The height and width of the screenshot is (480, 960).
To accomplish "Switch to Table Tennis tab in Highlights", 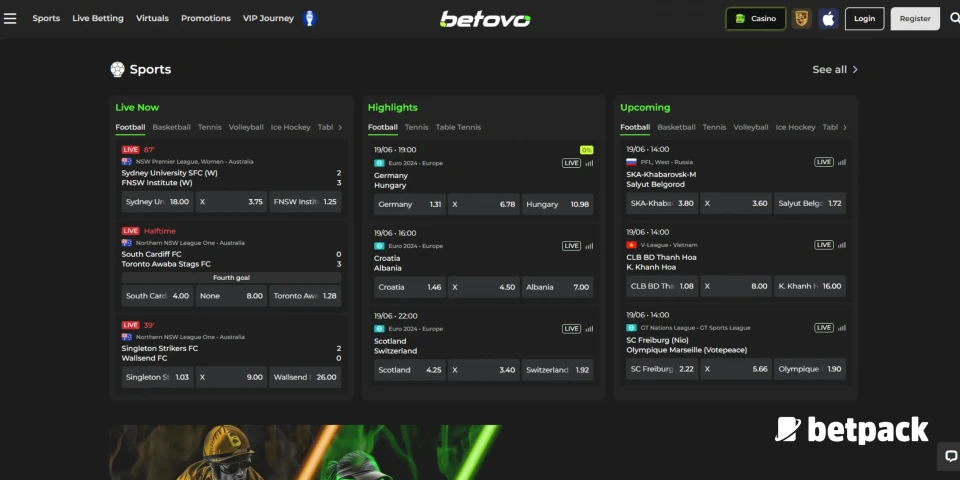I will tap(458, 128).
